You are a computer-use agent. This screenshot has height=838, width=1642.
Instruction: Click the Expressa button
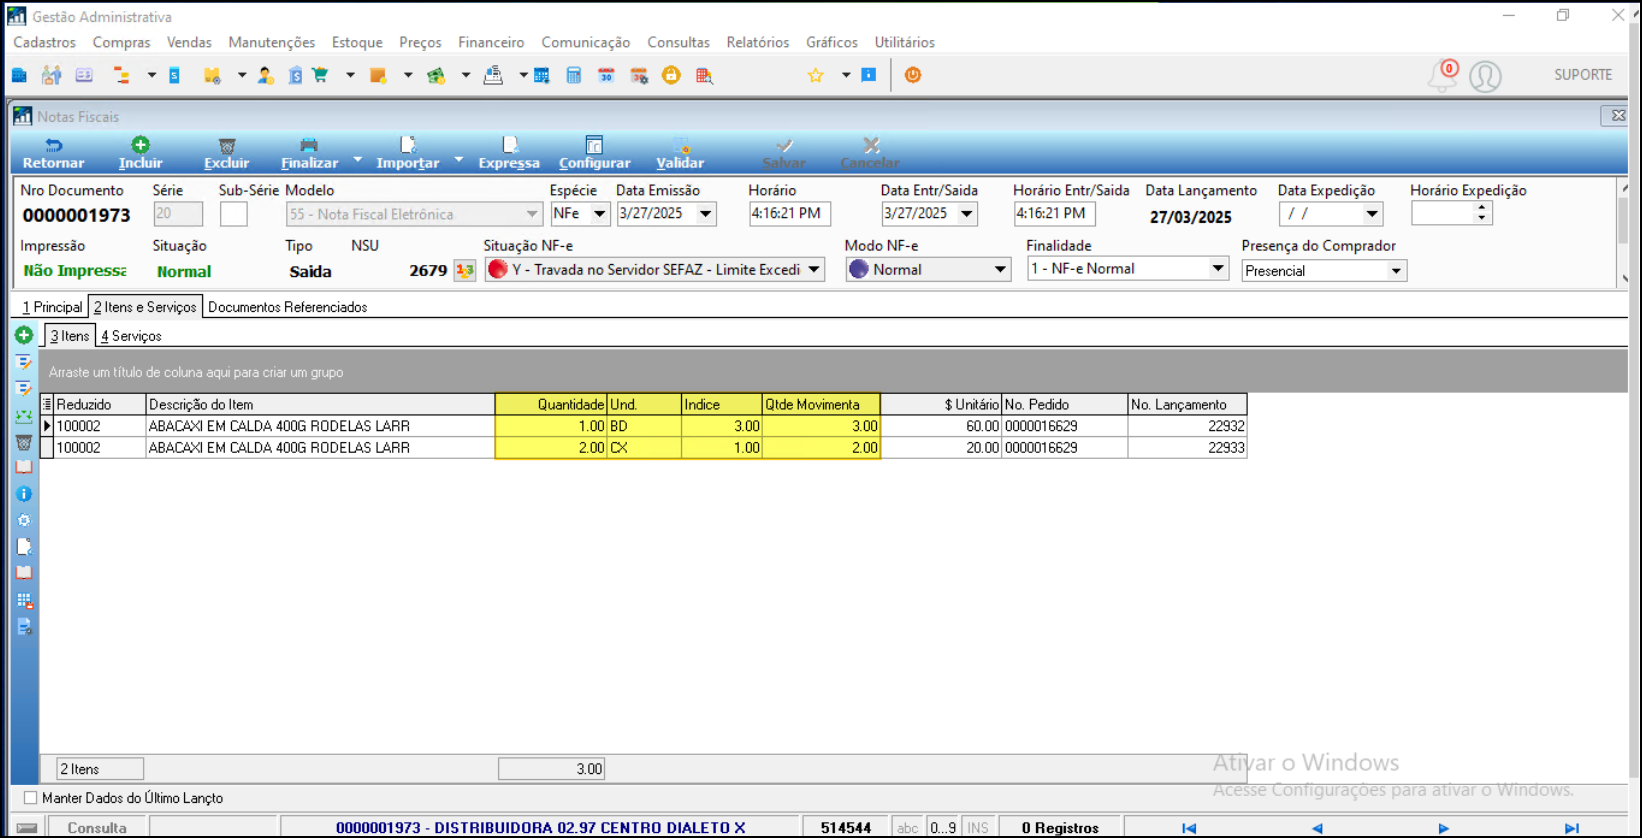[509, 153]
